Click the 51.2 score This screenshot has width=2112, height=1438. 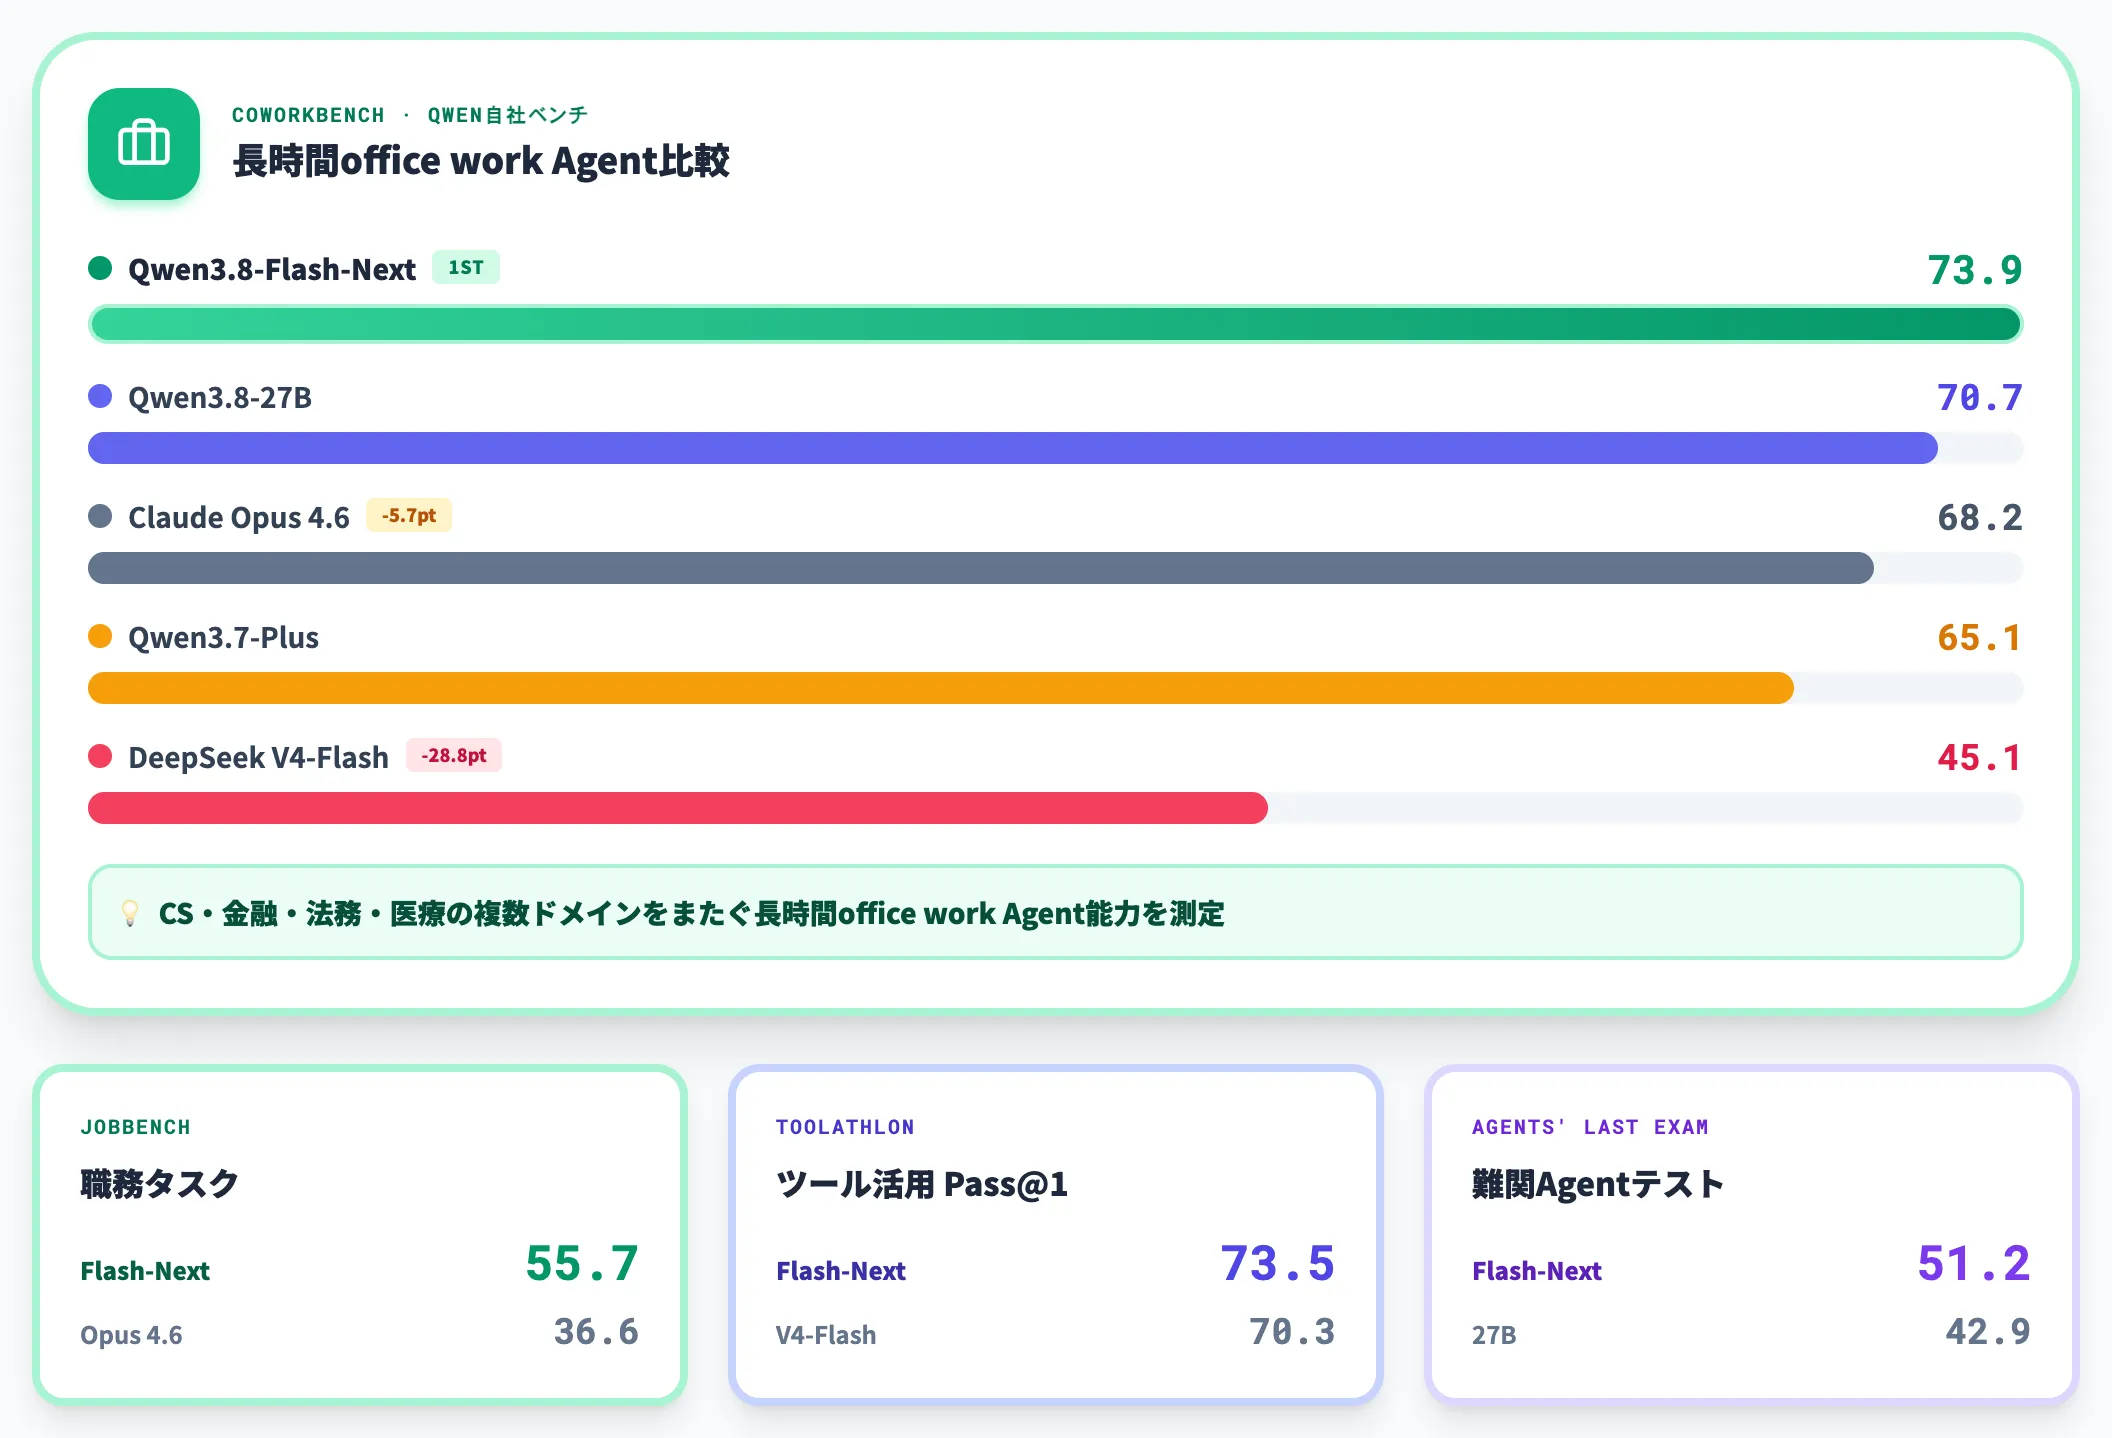[x=1974, y=1263]
